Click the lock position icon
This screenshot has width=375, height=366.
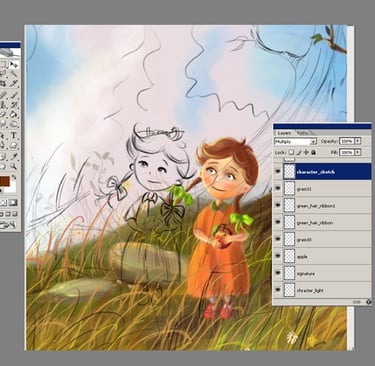(x=306, y=152)
